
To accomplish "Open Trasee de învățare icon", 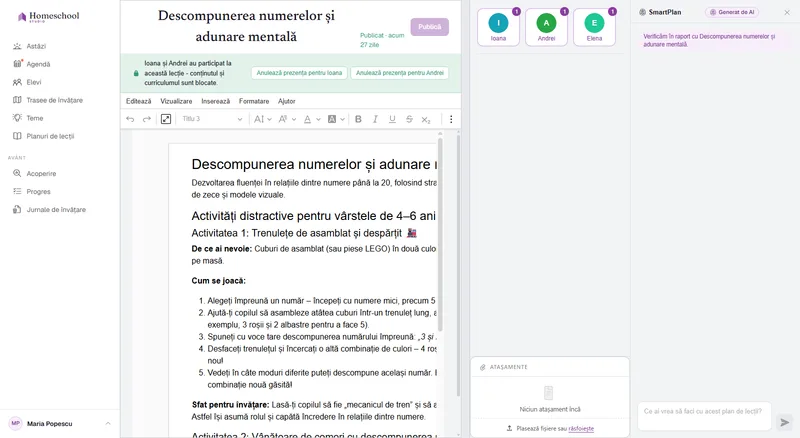I will point(17,100).
